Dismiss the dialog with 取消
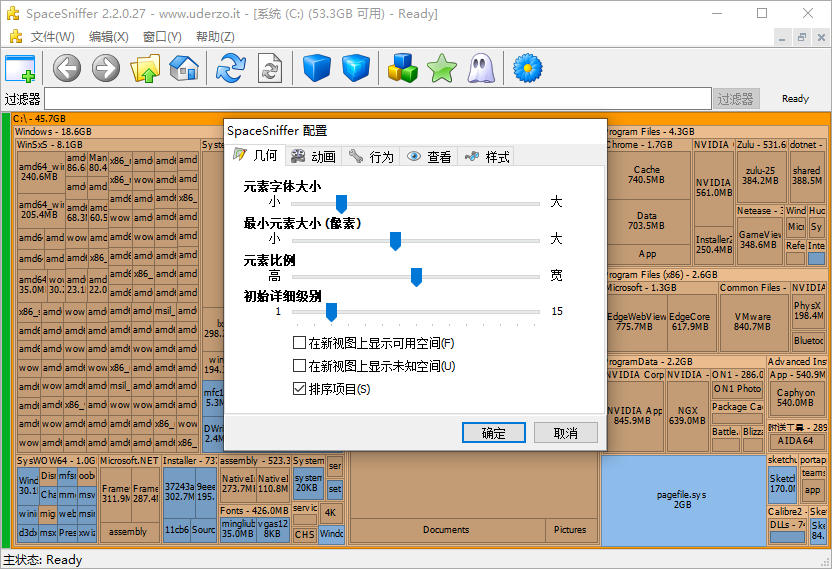832x569 pixels. (x=566, y=433)
